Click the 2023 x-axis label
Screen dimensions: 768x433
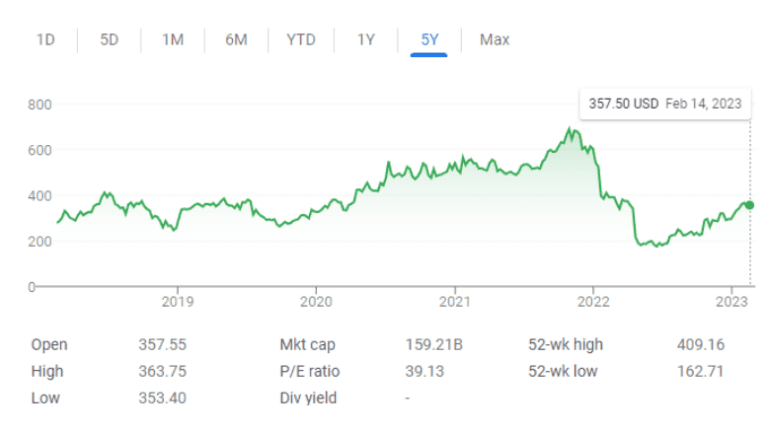(732, 301)
